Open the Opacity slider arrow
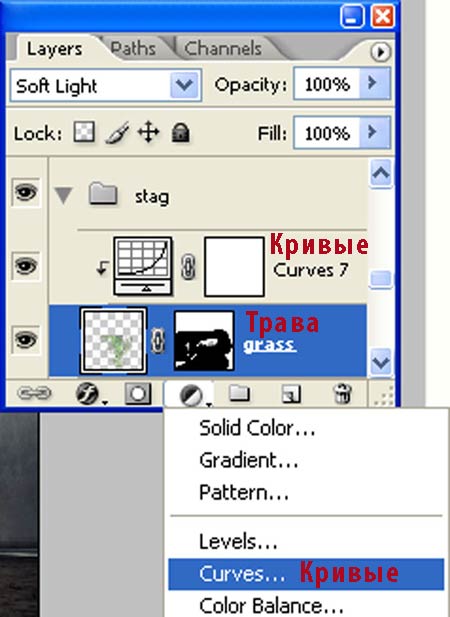This screenshot has height=617, width=450. (376, 83)
